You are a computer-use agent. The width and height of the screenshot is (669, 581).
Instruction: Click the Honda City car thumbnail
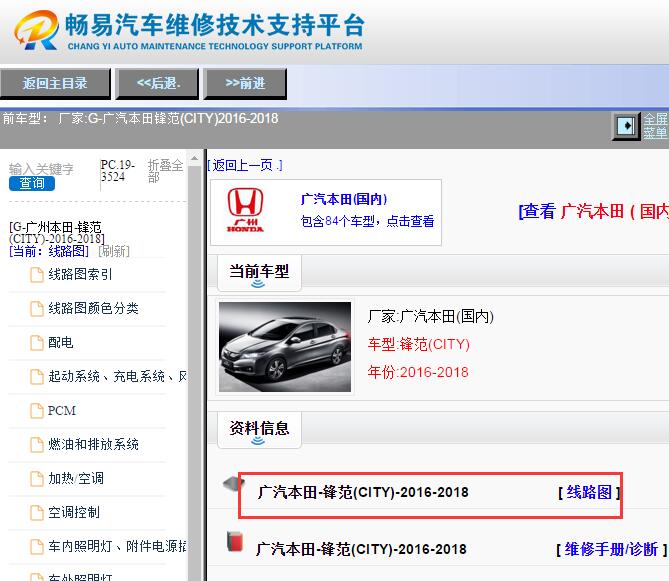tap(285, 347)
